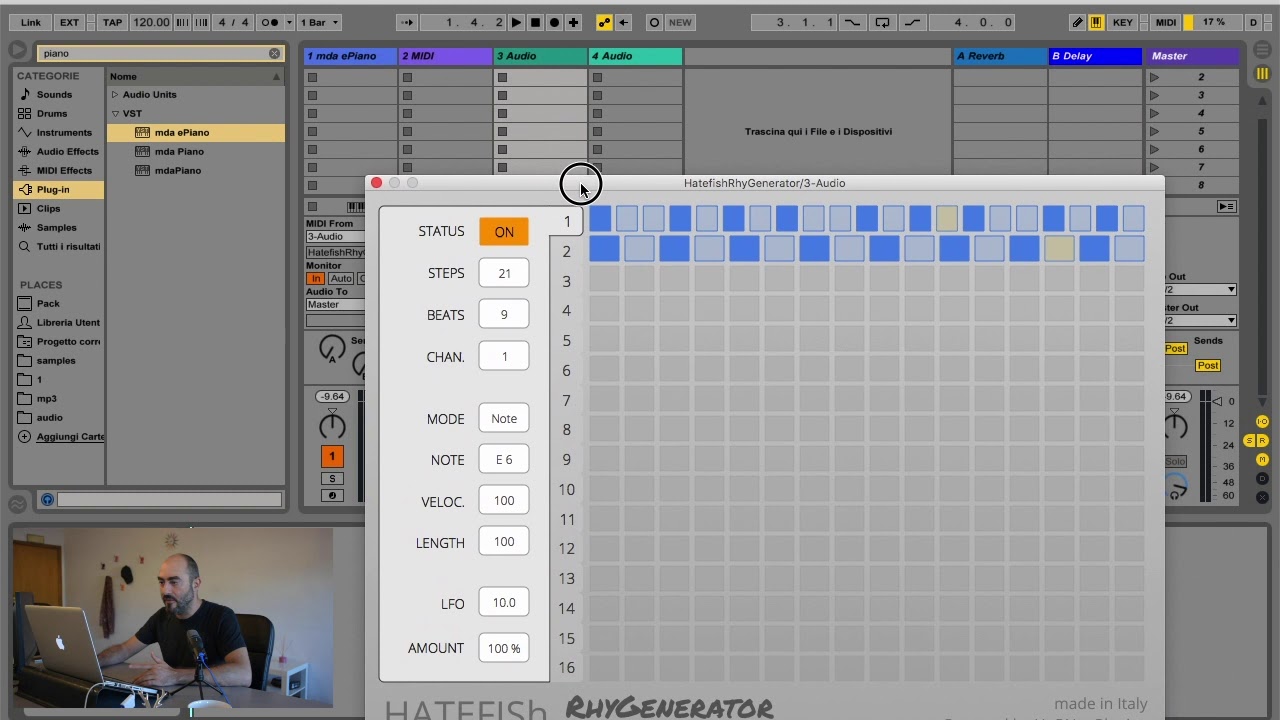Toggle the Punch-In switch

coord(852,22)
